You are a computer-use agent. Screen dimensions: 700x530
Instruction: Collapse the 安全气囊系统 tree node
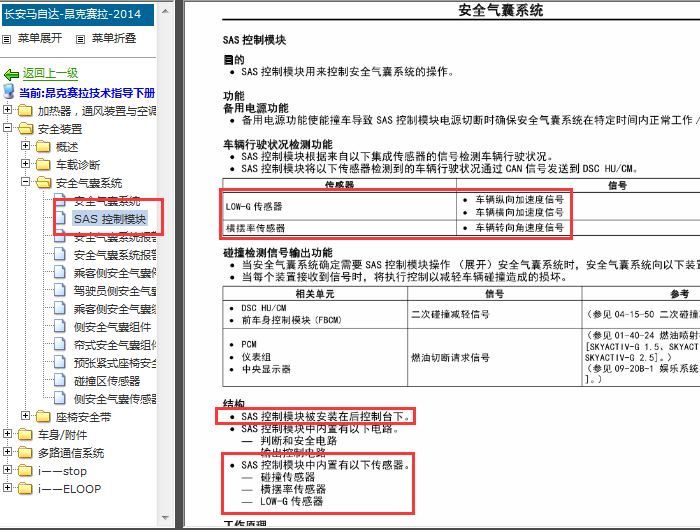(x=25, y=182)
